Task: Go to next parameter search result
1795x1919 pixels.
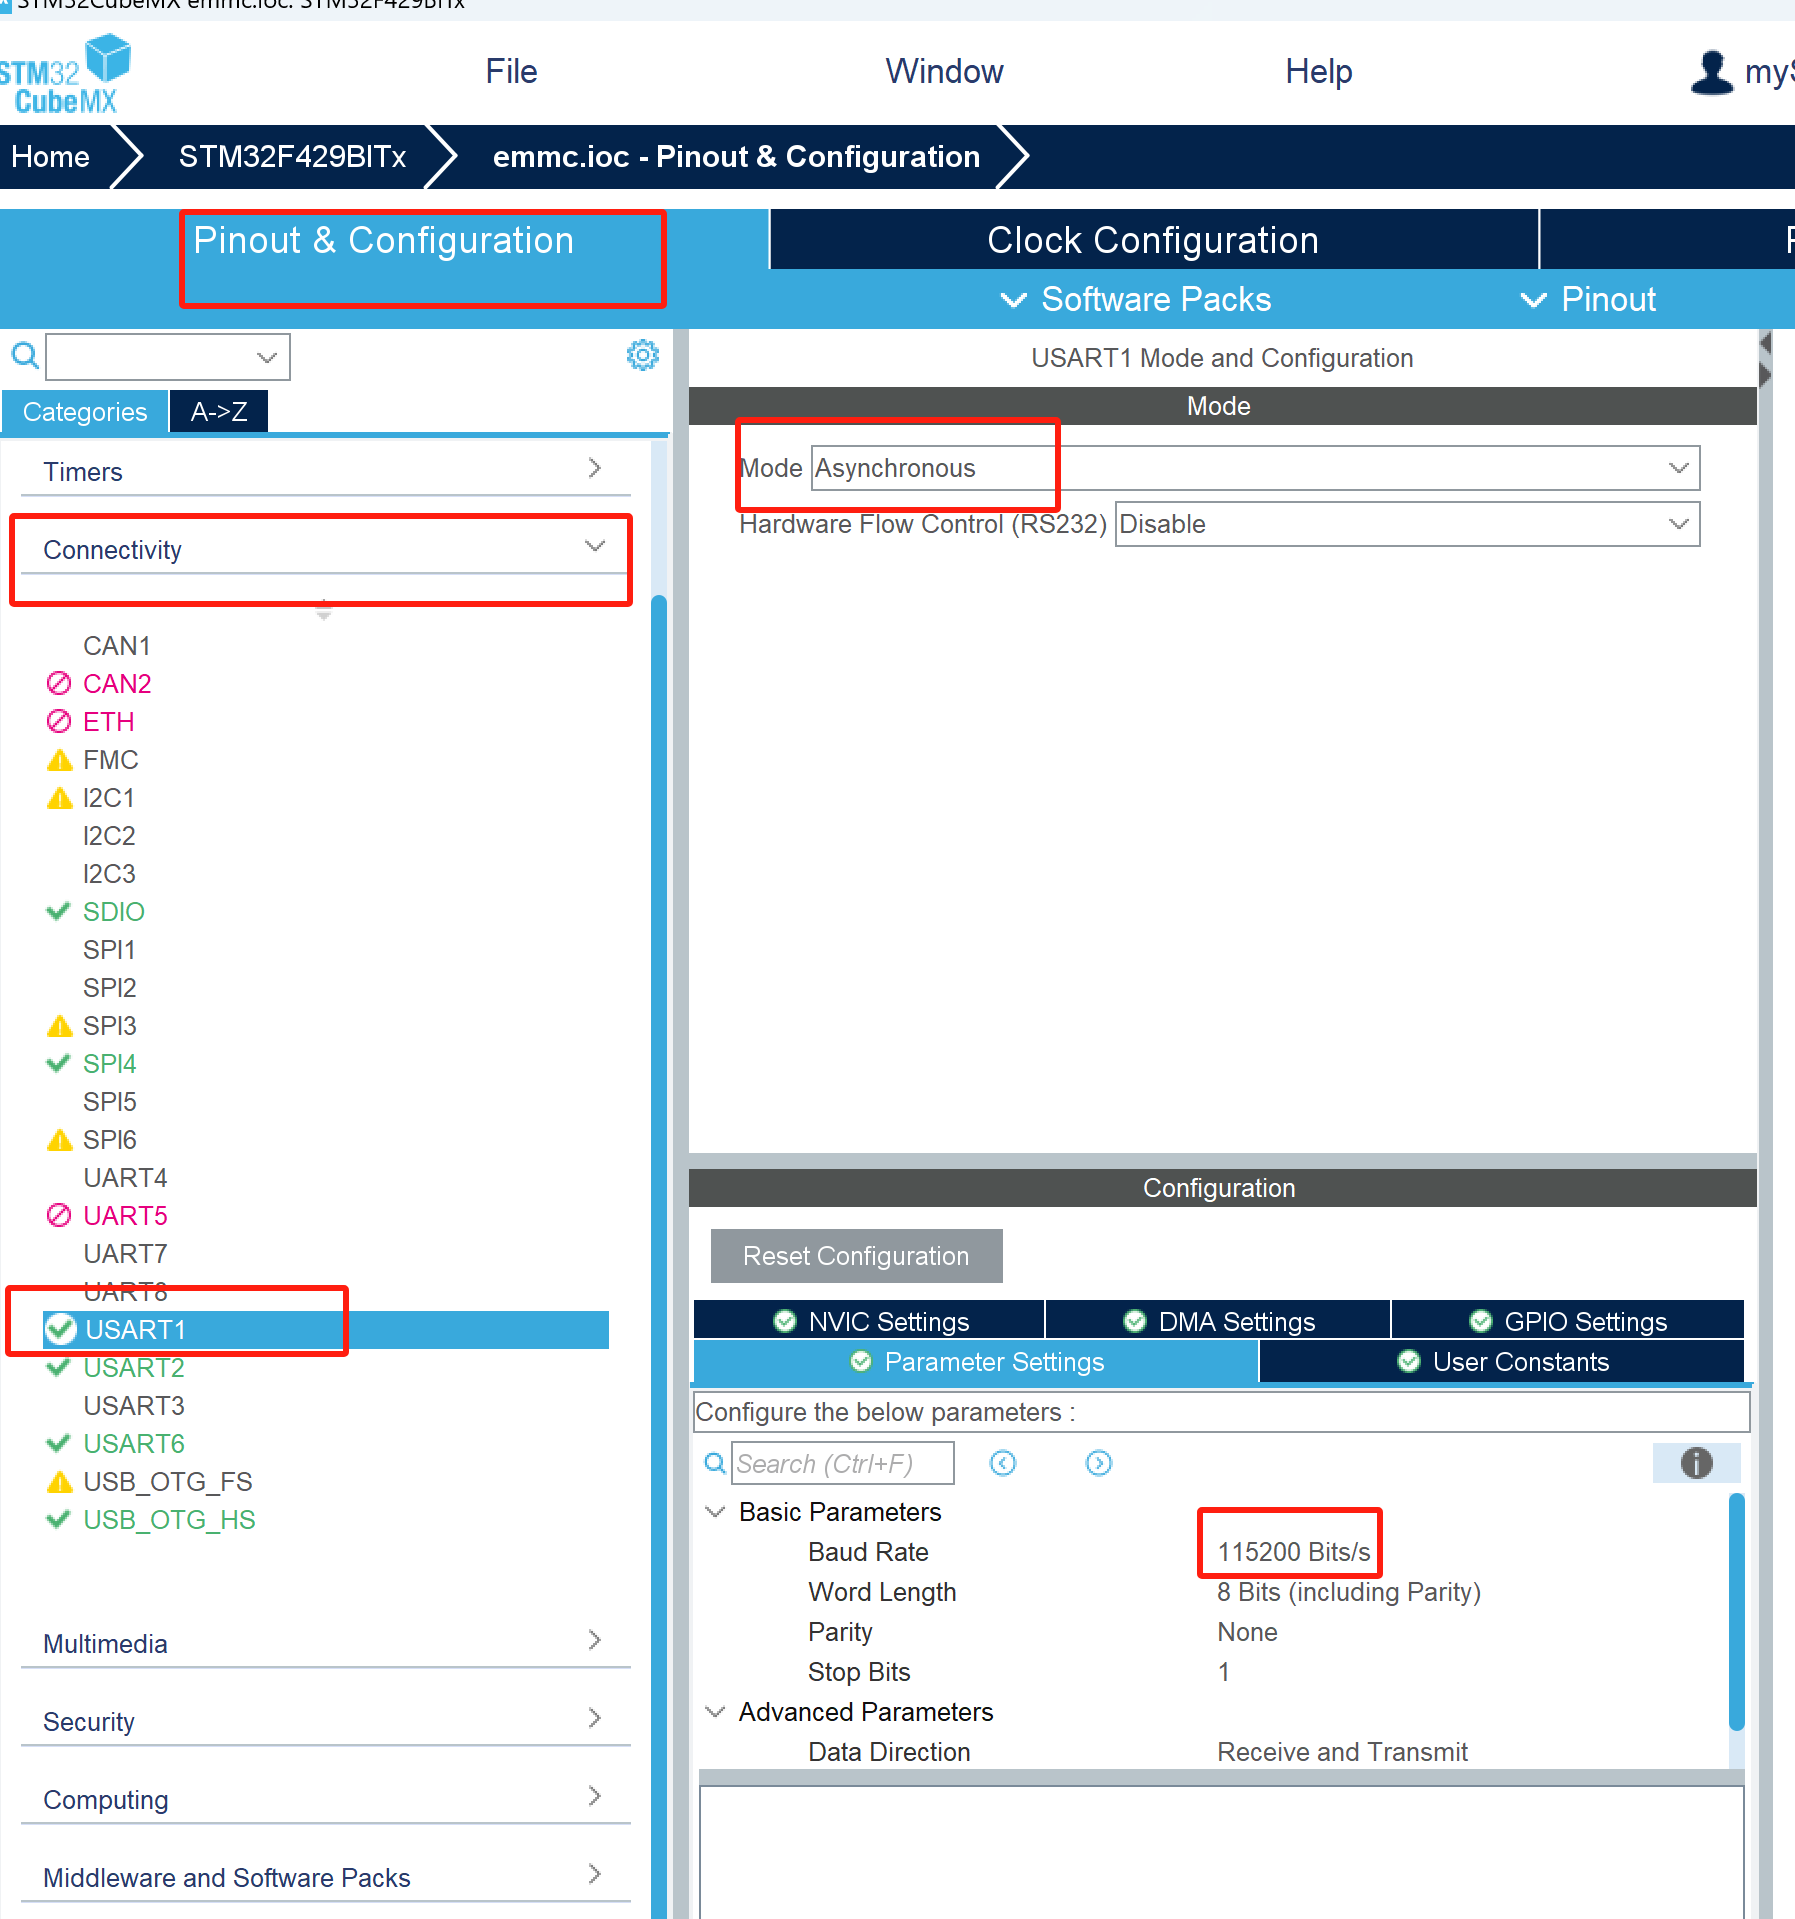Action: click(x=1099, y=1463)
